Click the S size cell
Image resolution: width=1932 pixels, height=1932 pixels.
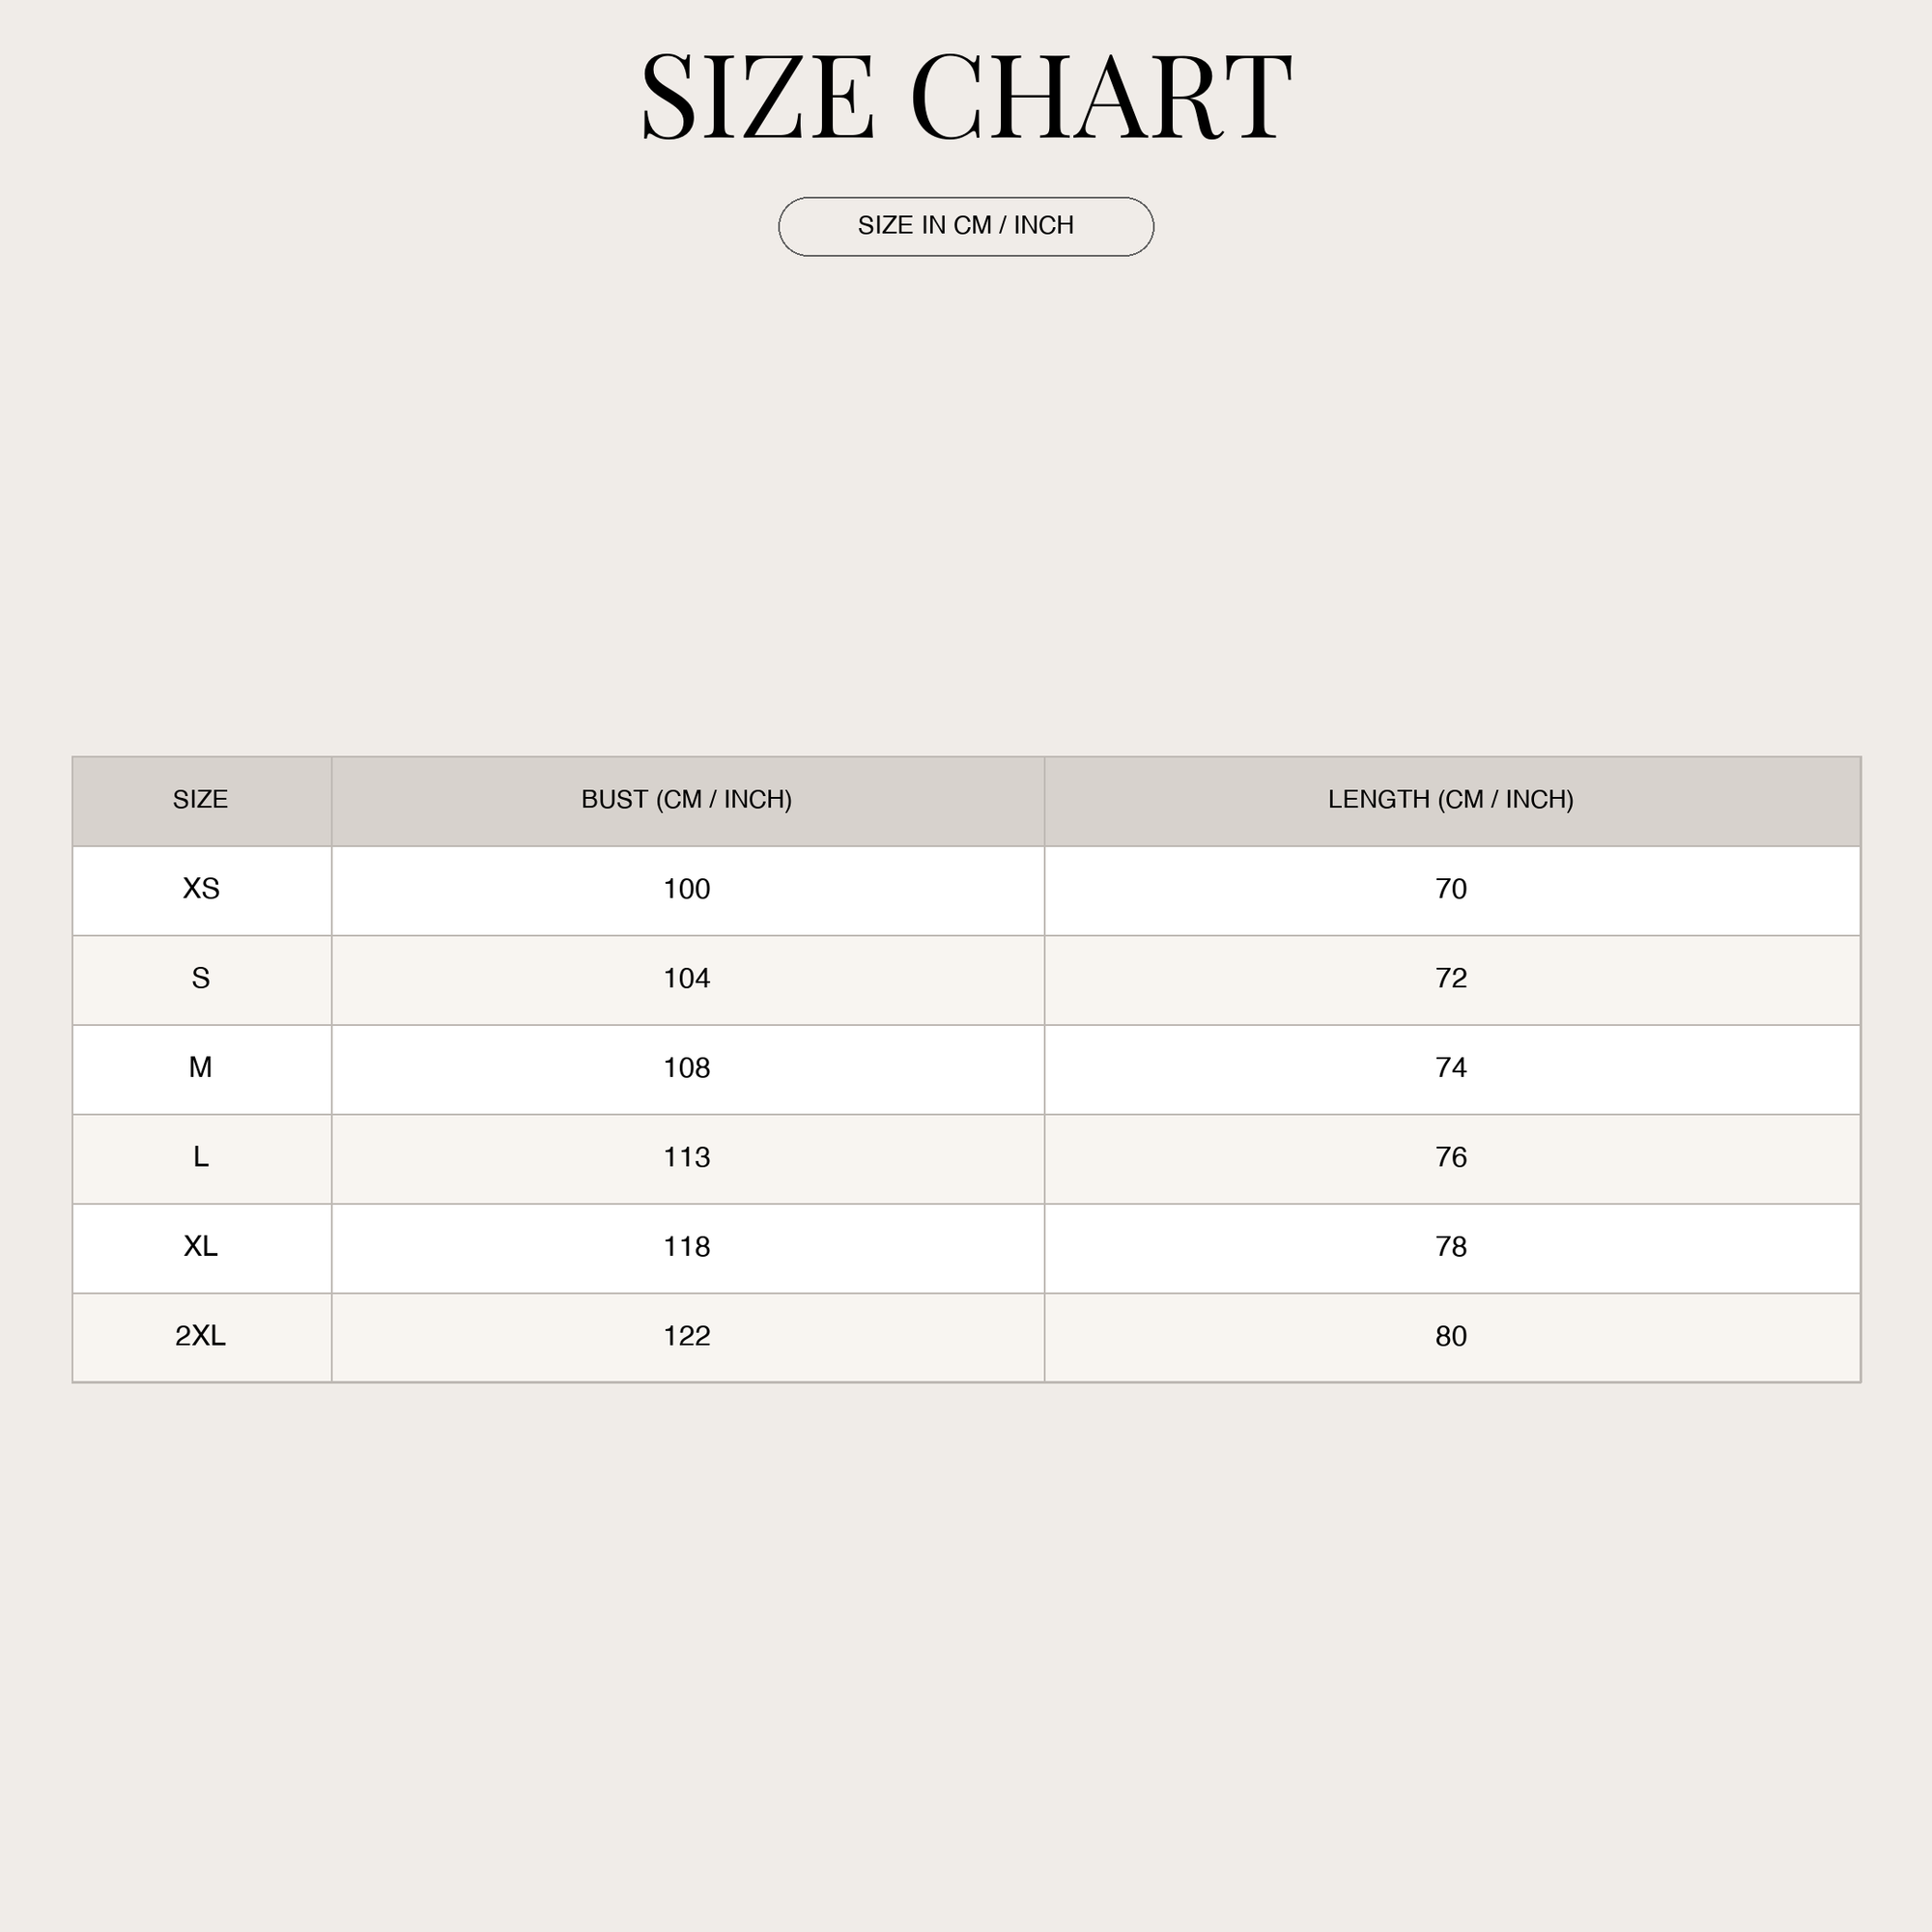pyautogui.click(x=201, y=980)
